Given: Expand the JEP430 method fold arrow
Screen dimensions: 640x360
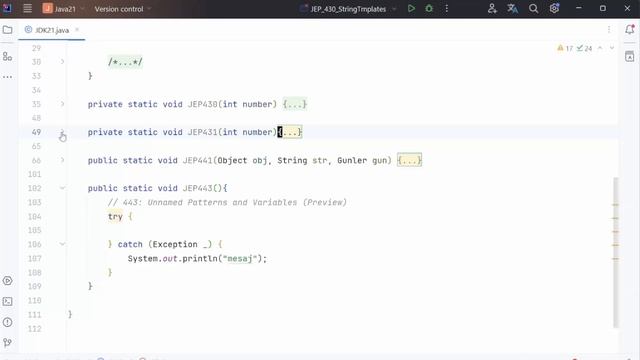Looking at the screenshot, I should (62, 104).
